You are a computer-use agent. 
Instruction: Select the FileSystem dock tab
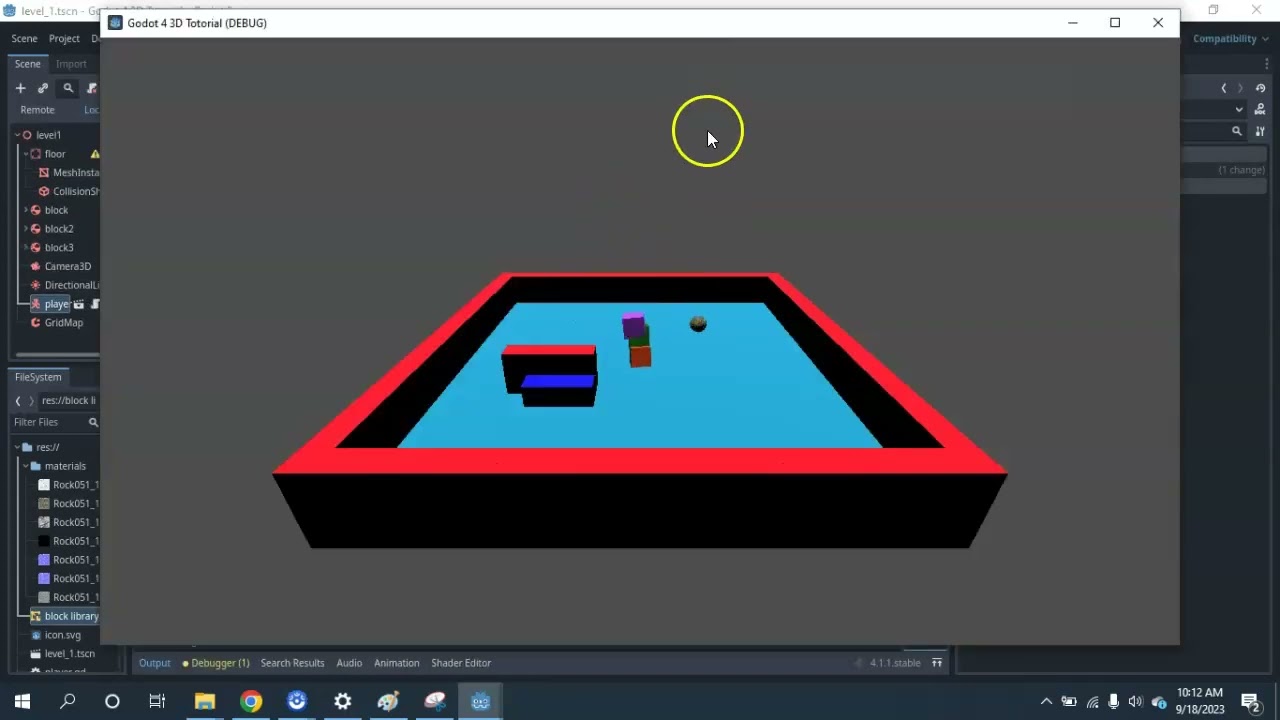[38, 377]
